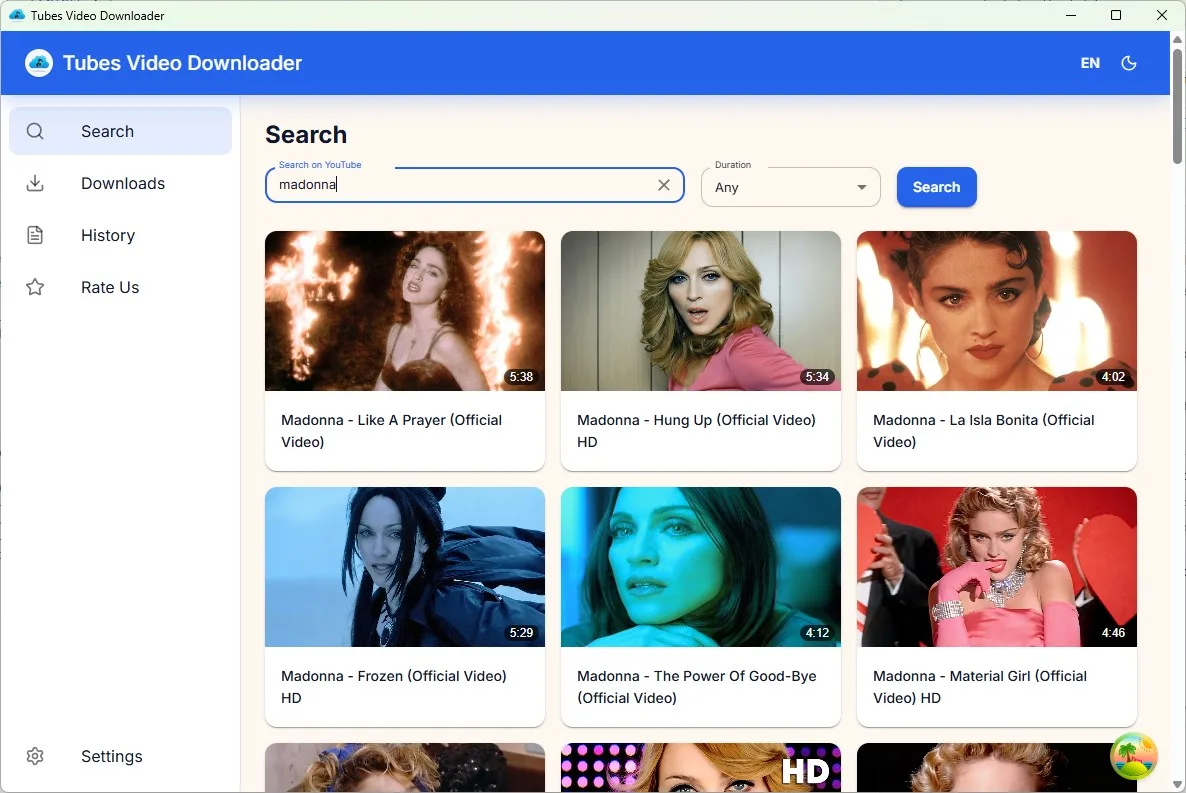Click the magnifying glass sidebar icon
The image size is (1186, 793).
[x=35, y=131]
